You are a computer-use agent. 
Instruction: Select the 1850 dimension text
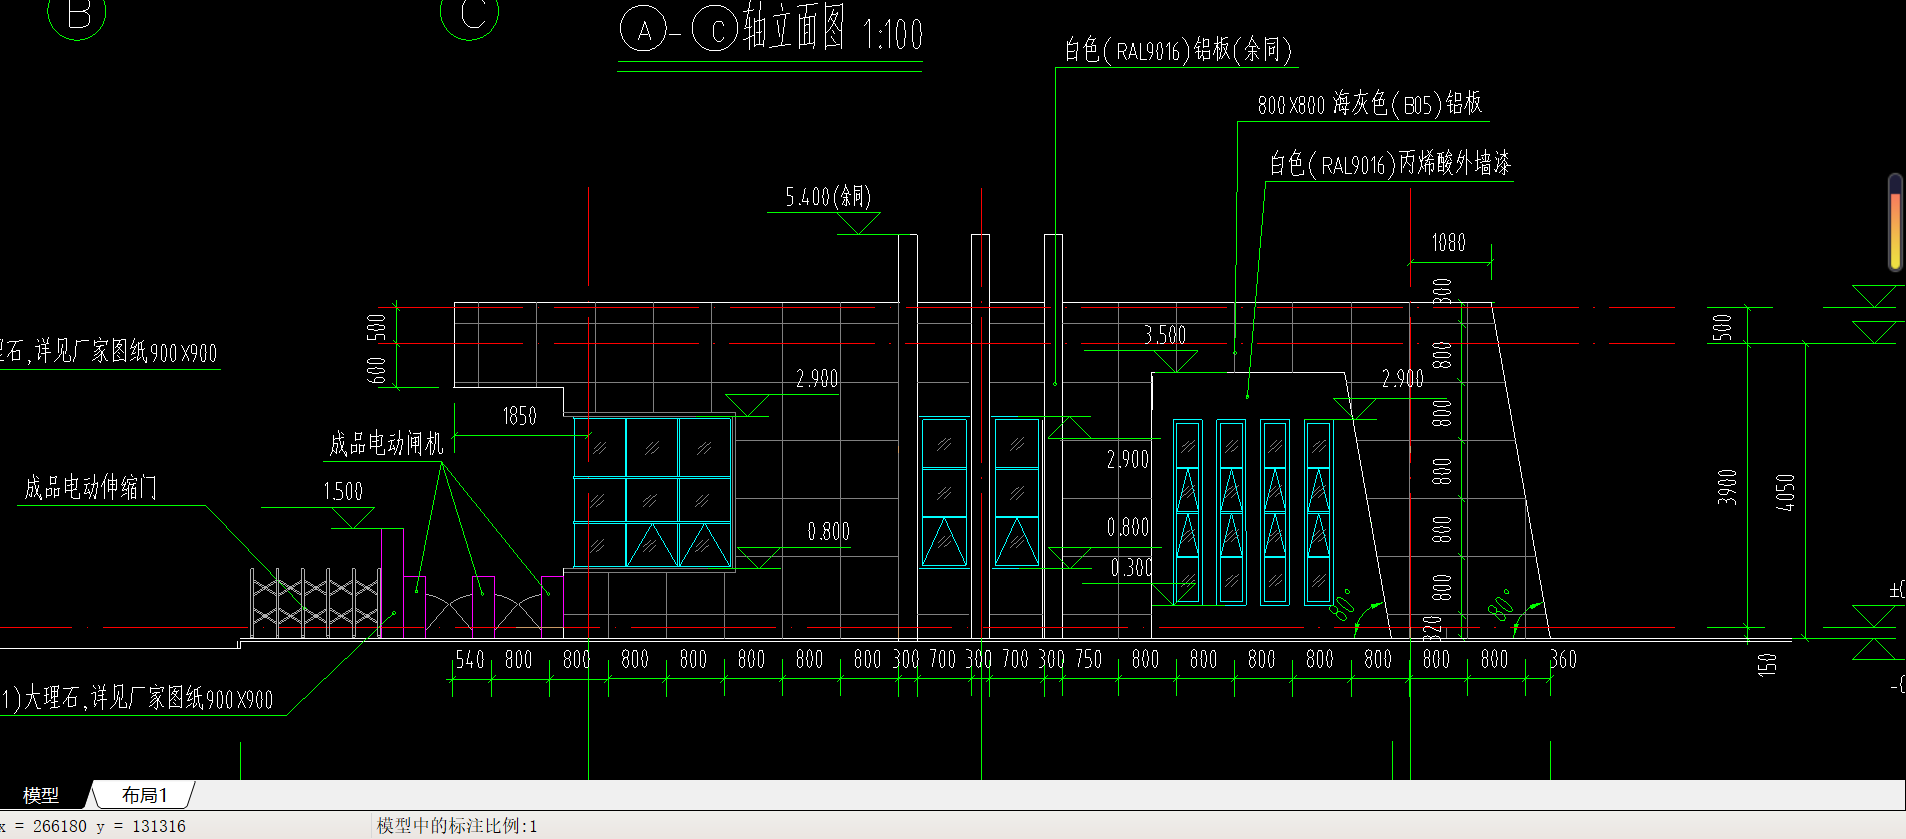pyautogui.click(x=519, y=416)
